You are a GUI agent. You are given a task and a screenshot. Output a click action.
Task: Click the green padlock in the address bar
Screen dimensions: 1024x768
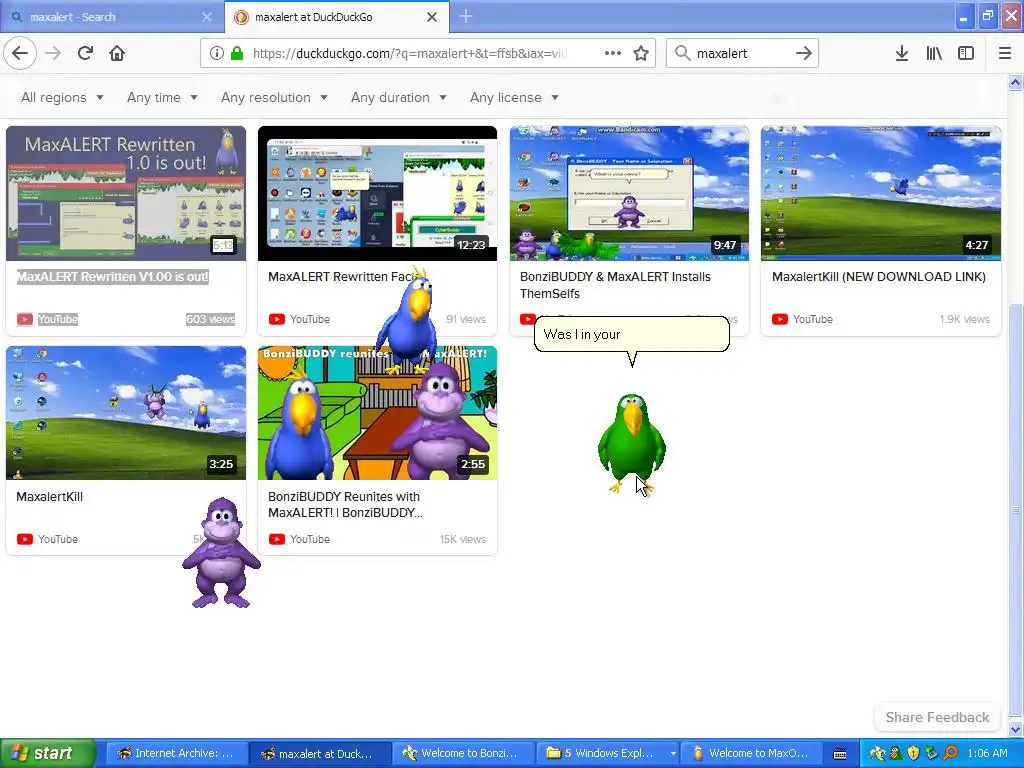click(x=237, y=54)
